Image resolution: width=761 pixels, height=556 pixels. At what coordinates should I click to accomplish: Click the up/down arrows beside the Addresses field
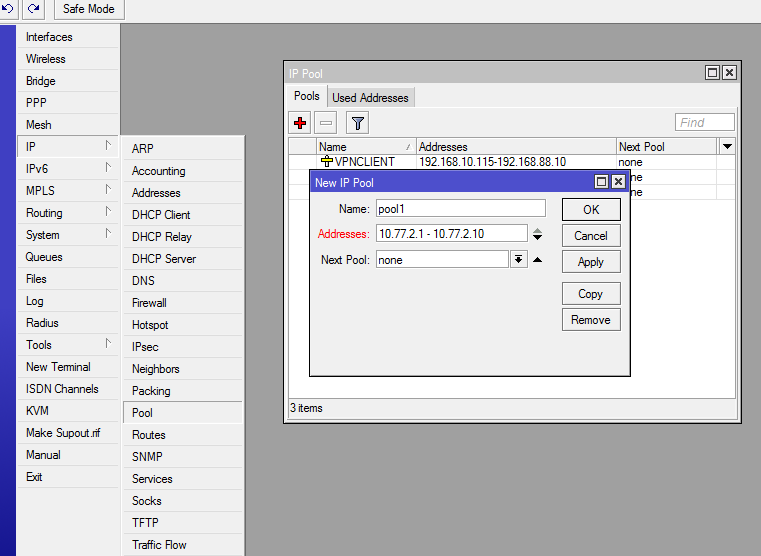coord(537,234)
